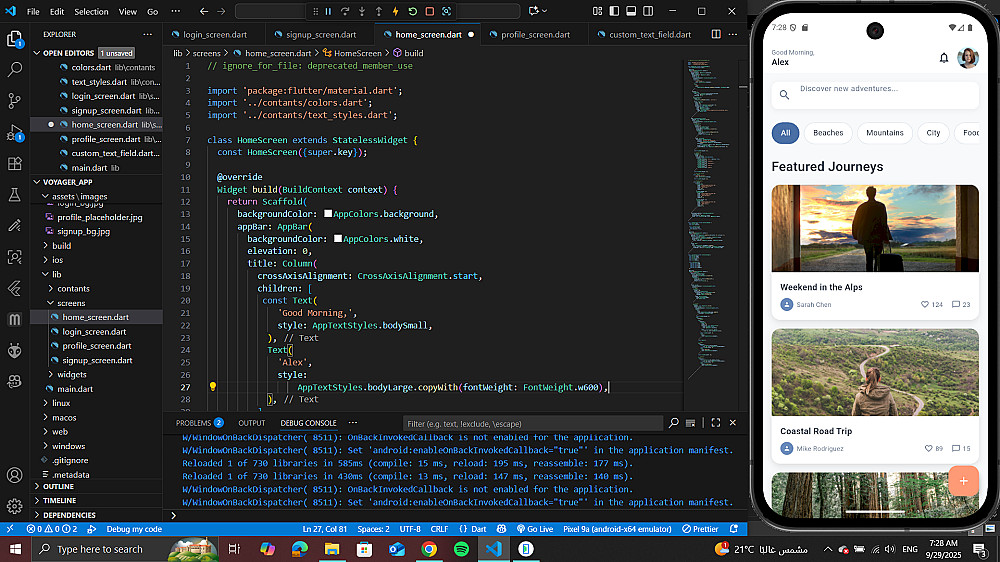Image resolution: width=1000 pixels, height=562 pixels.
Task: Expand the OUTLINE section
Action: pos(58,486)
